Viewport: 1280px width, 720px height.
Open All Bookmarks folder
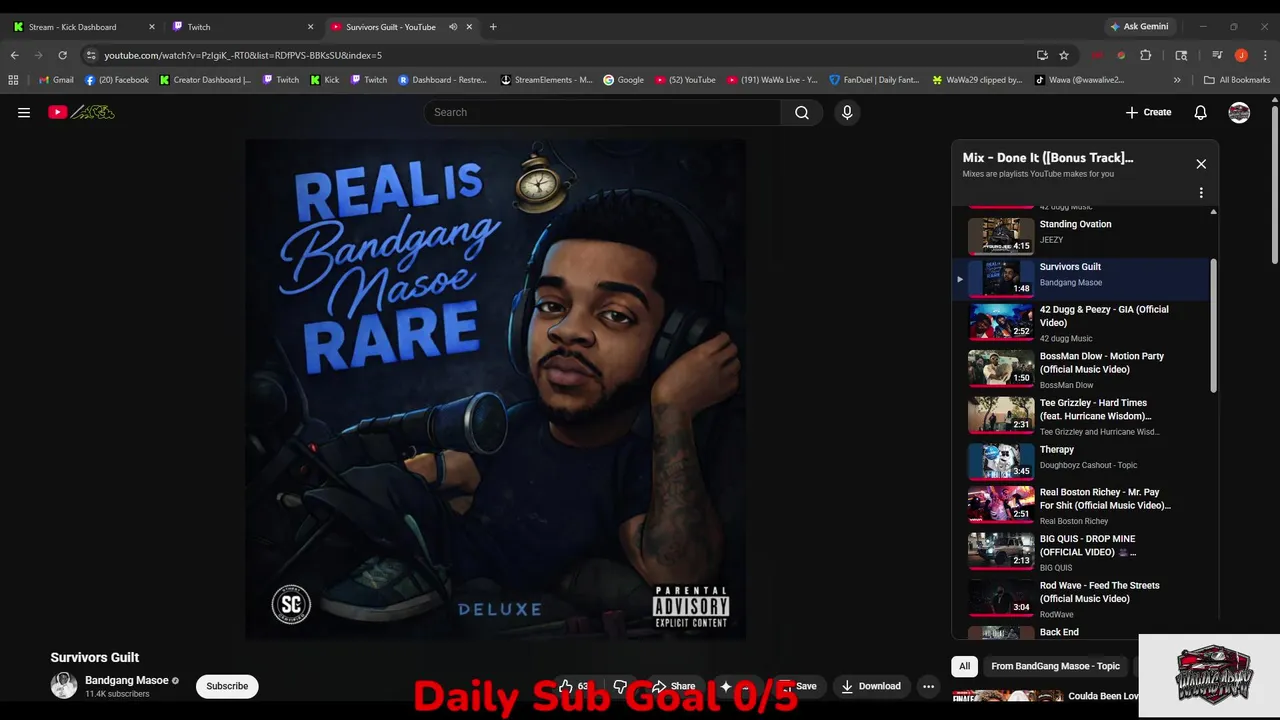tap(1237, 80)
